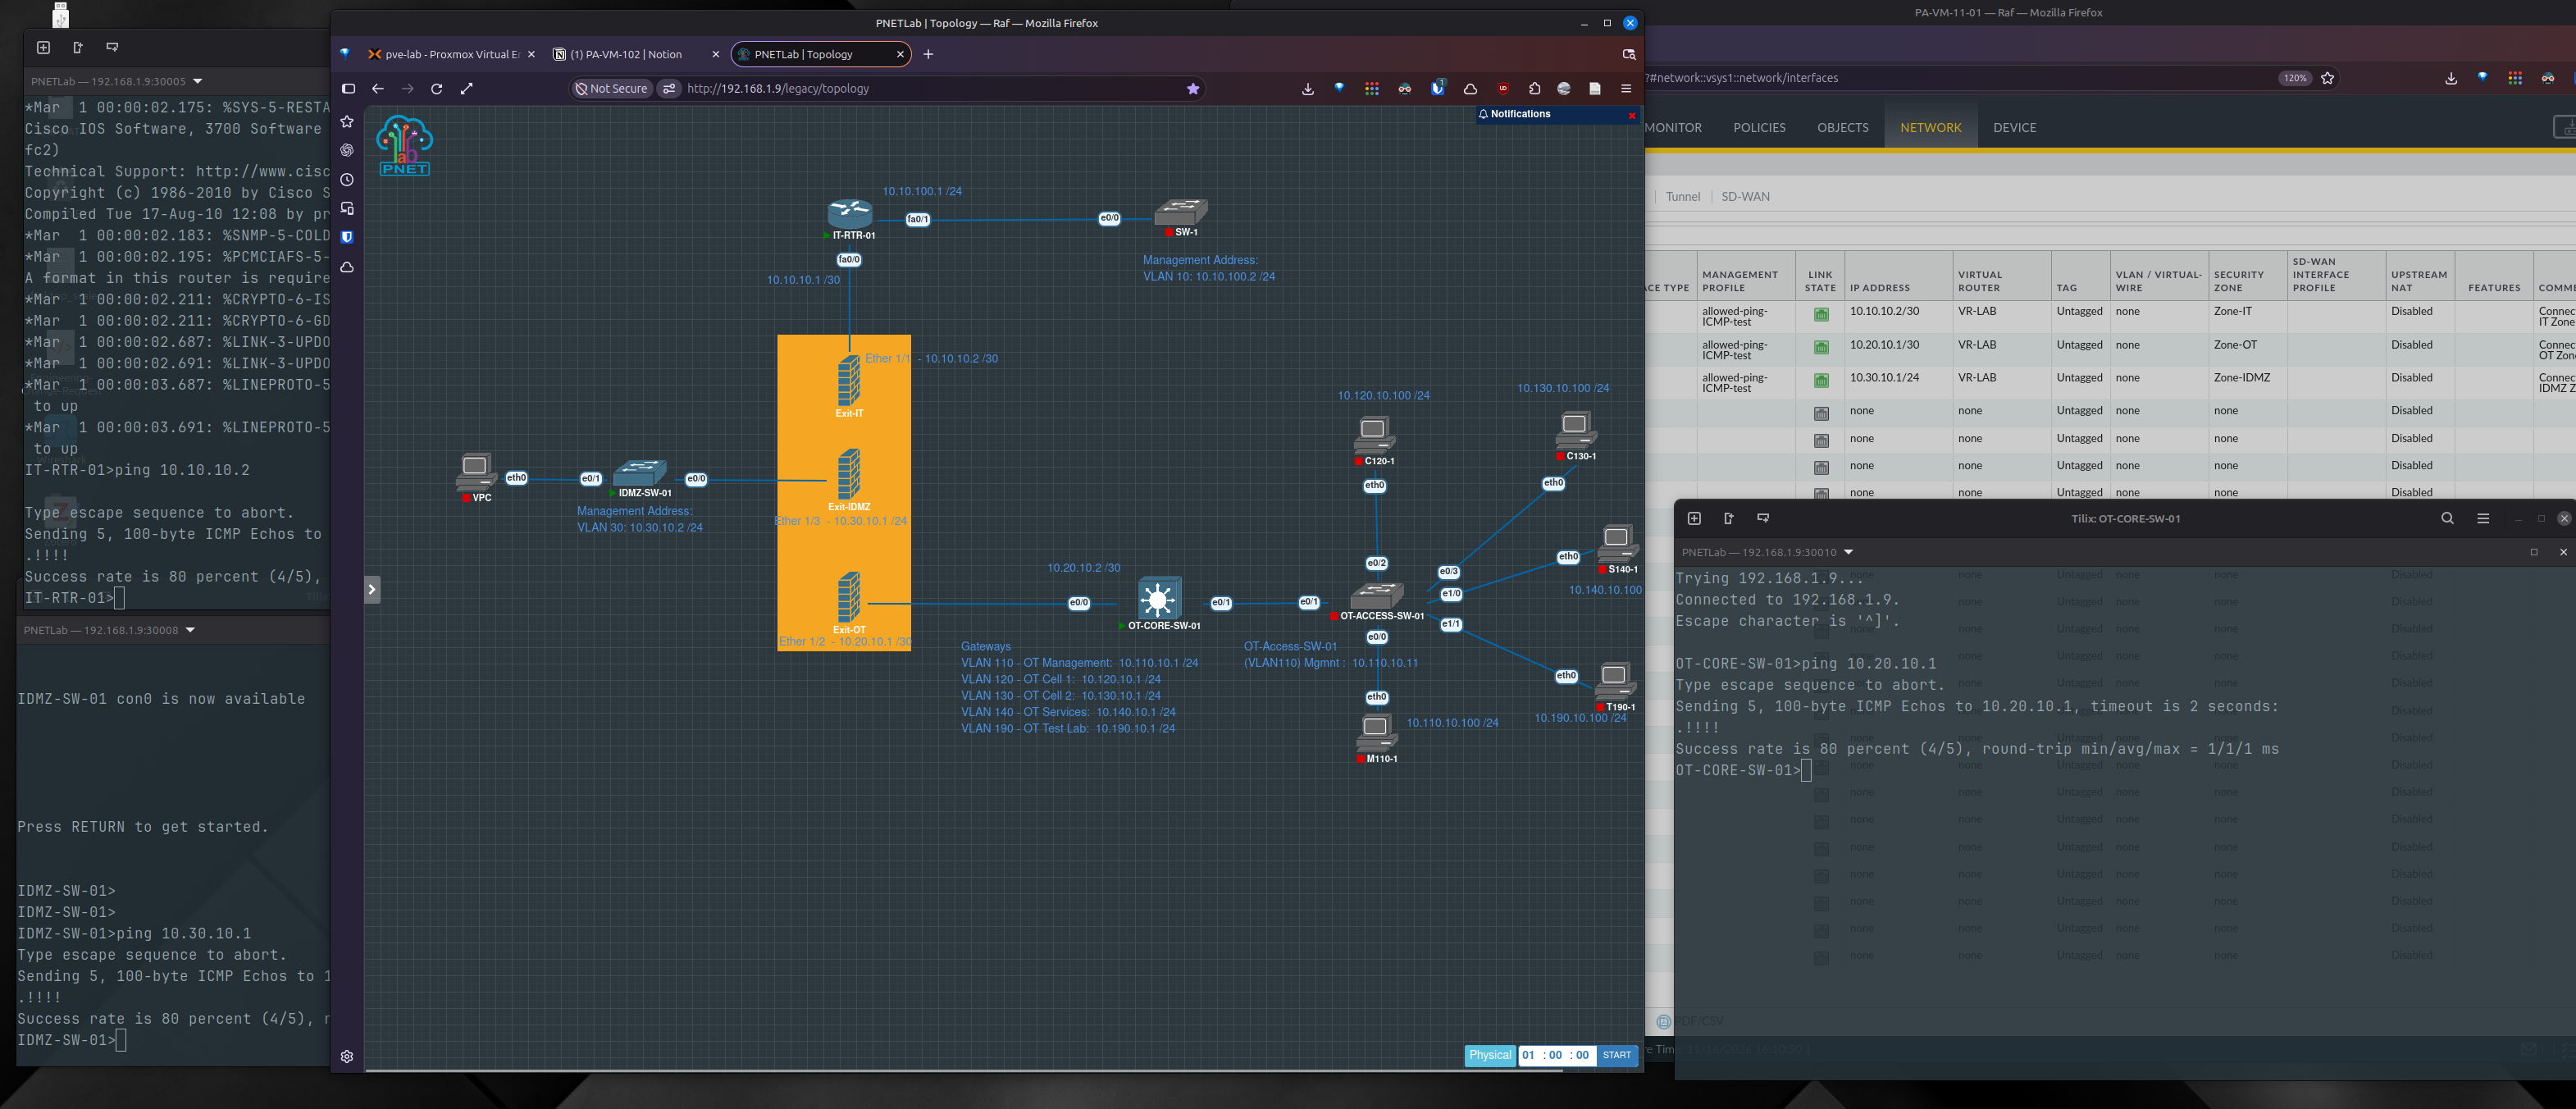The height and width of the screenshot is (1109, 2576).
Task: Click the S140-1 computer node
Action: pos(1618,543)
